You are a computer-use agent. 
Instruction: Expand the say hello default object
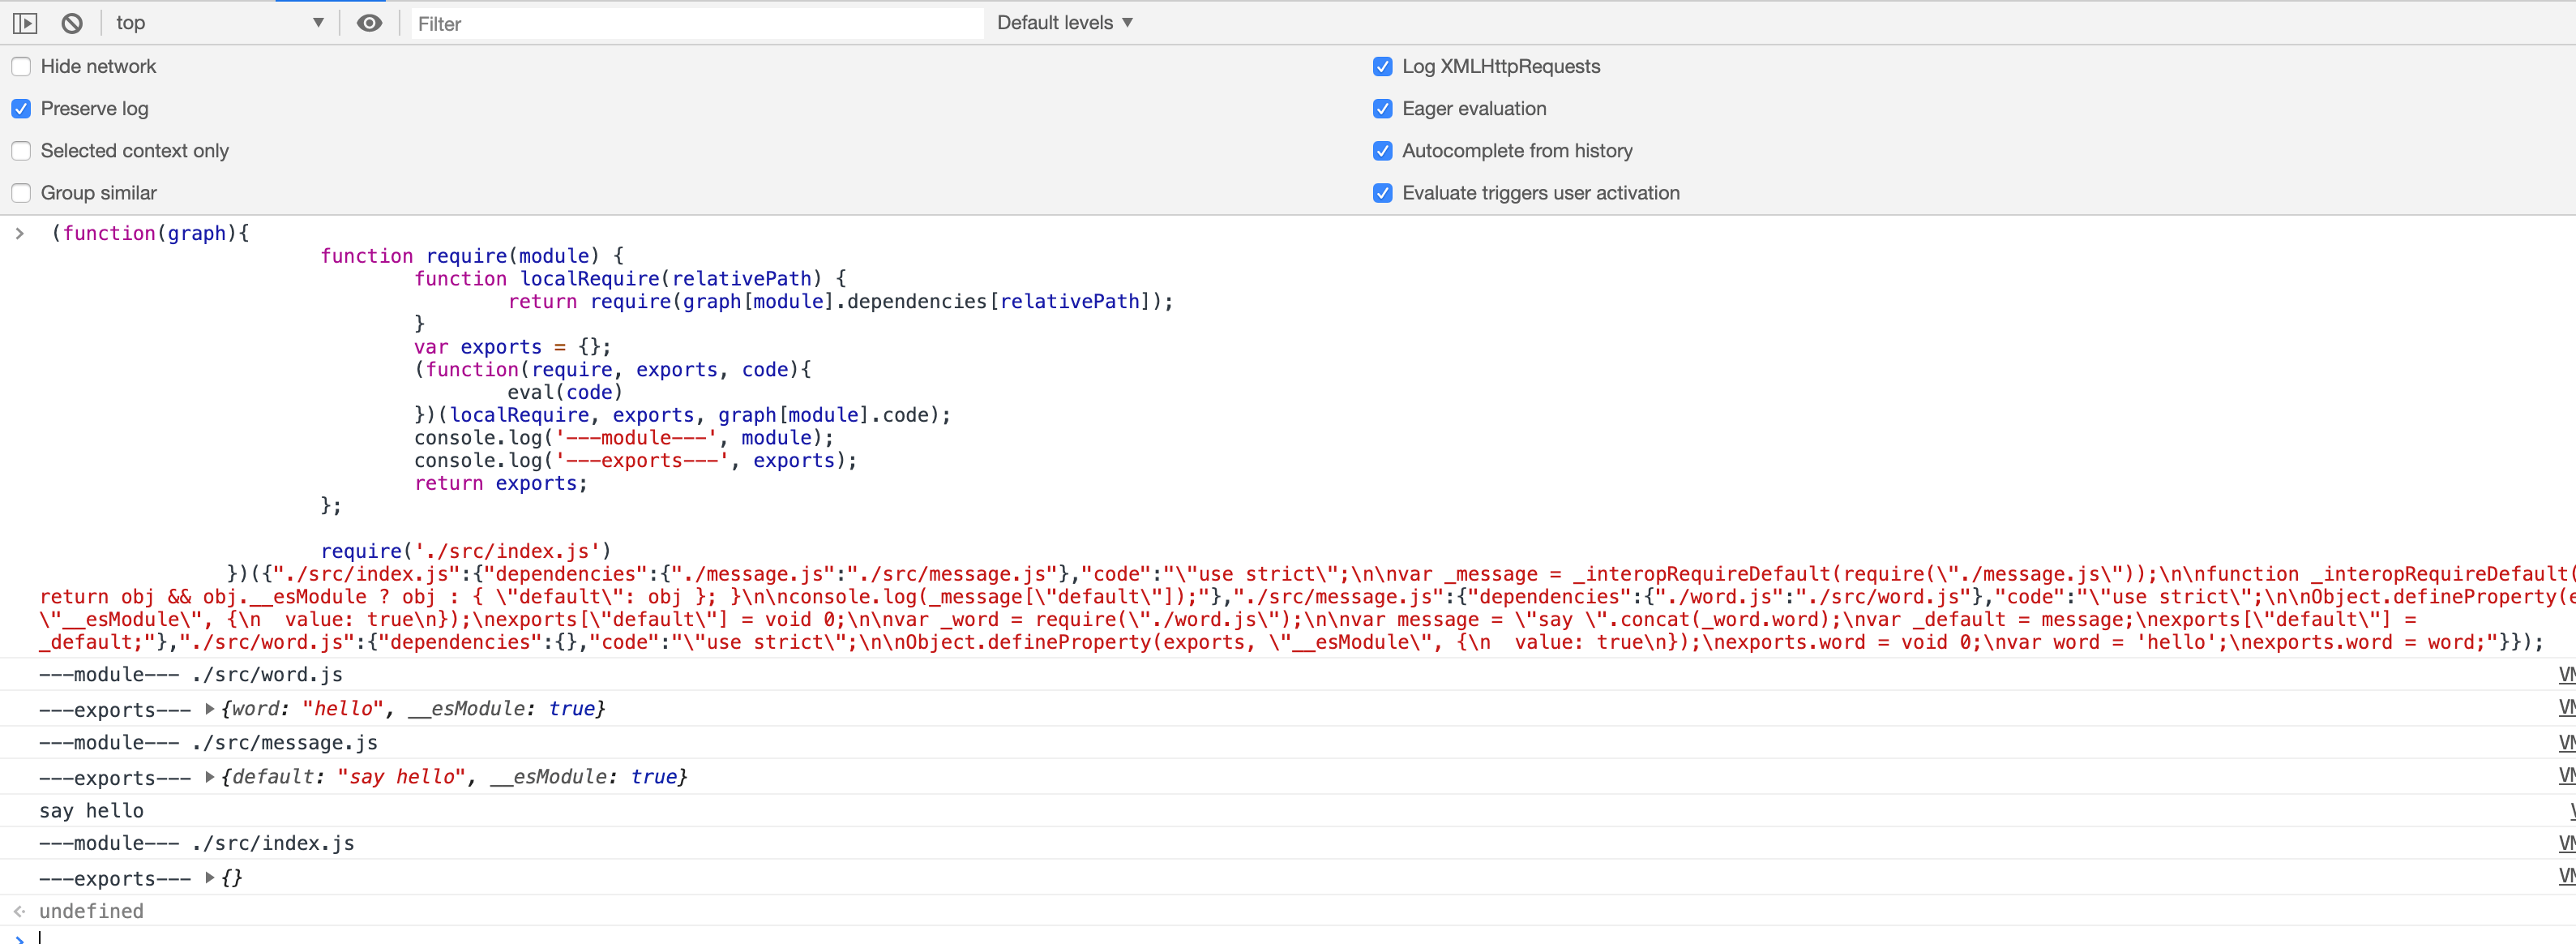point(210,776)
